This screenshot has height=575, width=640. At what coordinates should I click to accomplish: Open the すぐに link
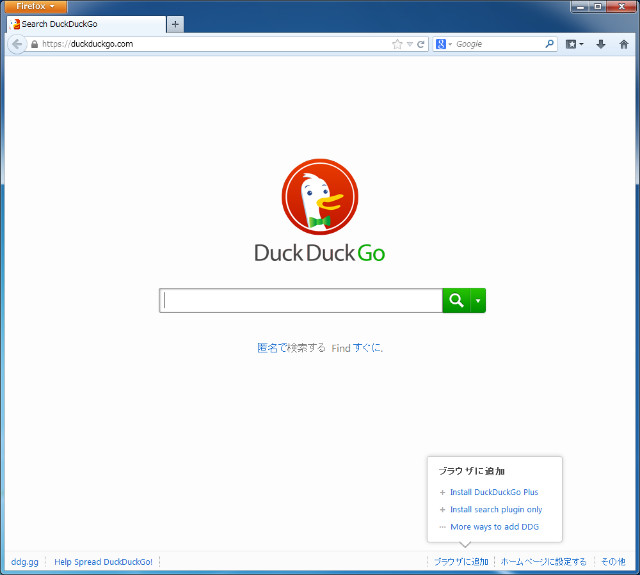point(368,348)
